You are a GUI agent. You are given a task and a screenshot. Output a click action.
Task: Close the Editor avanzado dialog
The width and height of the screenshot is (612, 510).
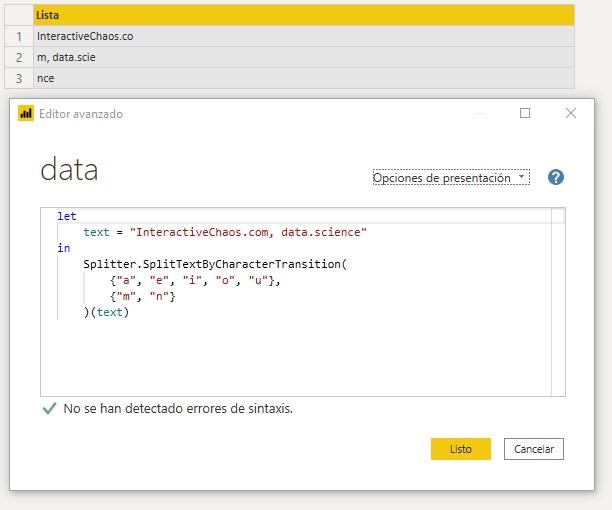[x=571, y=113]
